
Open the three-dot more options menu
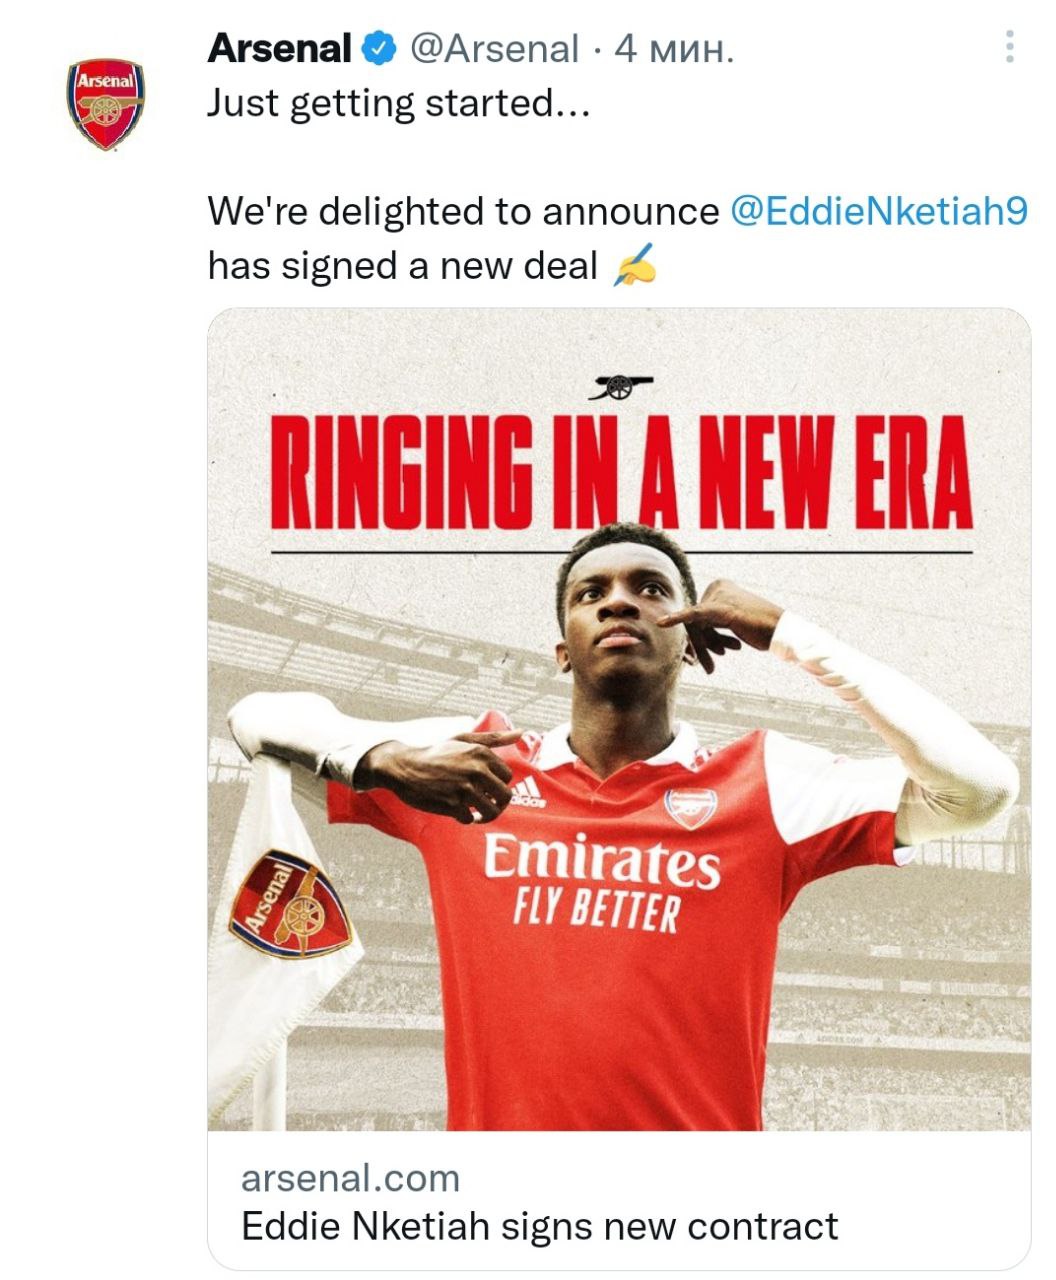1010,47
